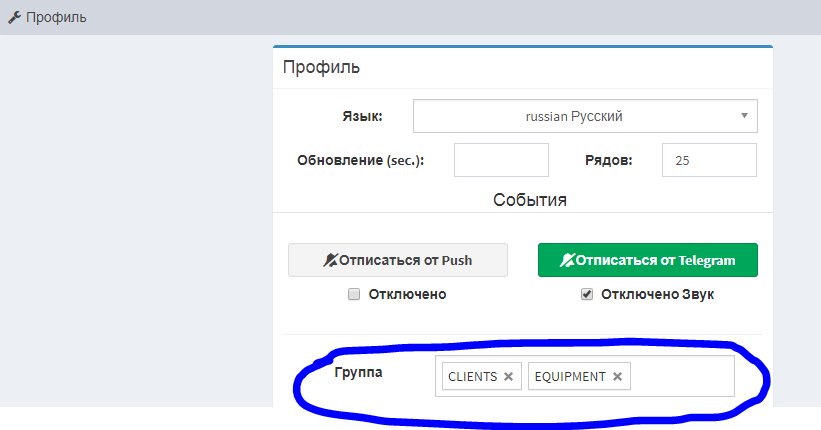The height and width of the screenshot is (430, 821).
Task: Focus the Обновление (sec.) input field
Action: (x=501, y=160)
